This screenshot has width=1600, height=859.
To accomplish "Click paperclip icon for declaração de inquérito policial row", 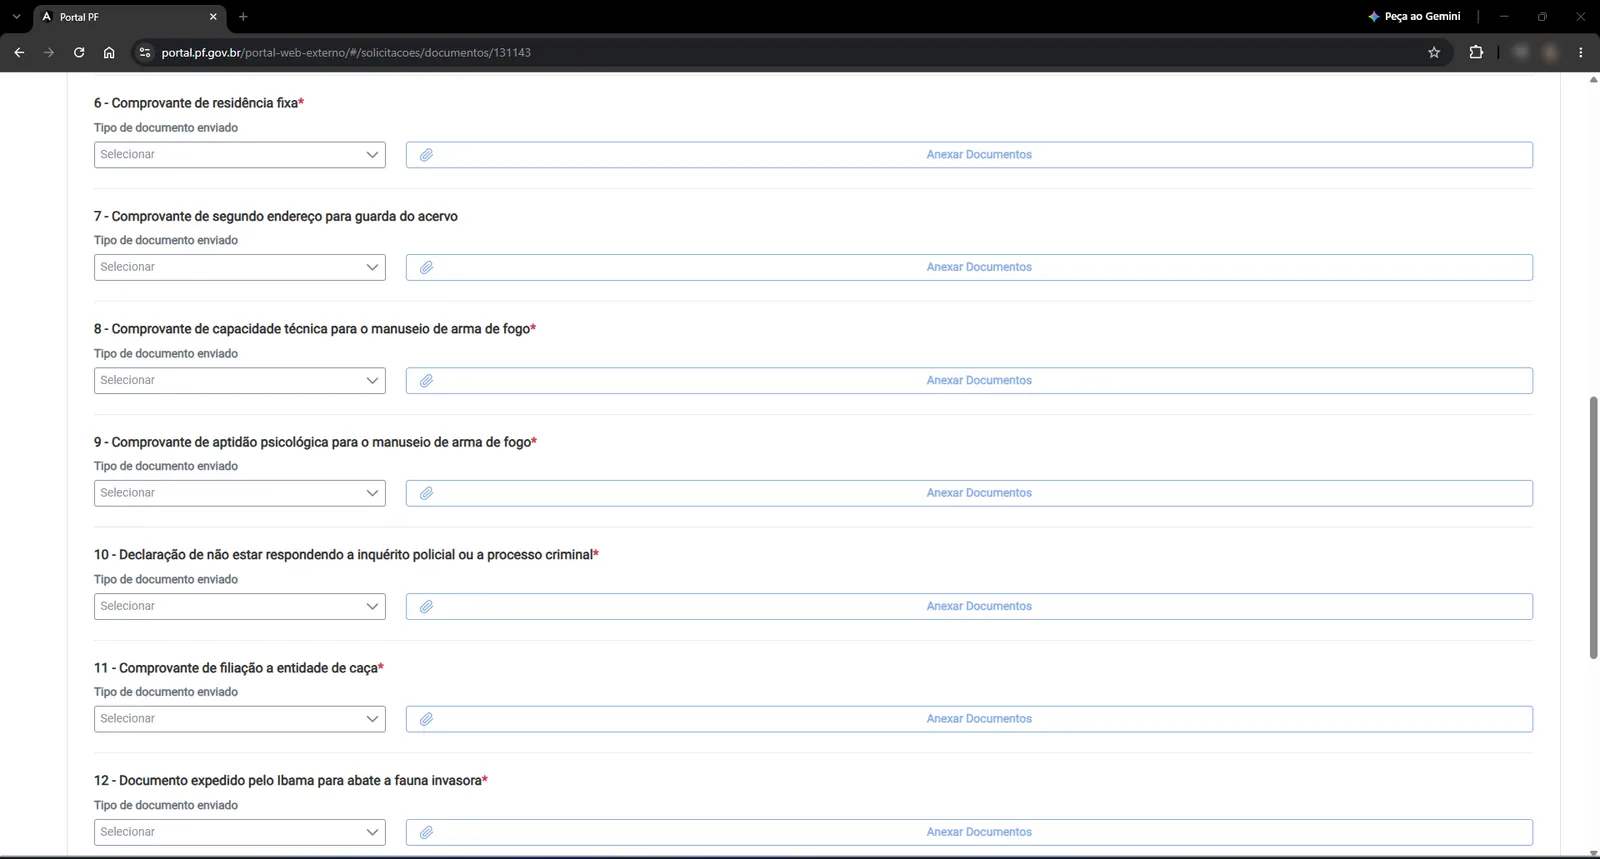I will coord(426,606).
